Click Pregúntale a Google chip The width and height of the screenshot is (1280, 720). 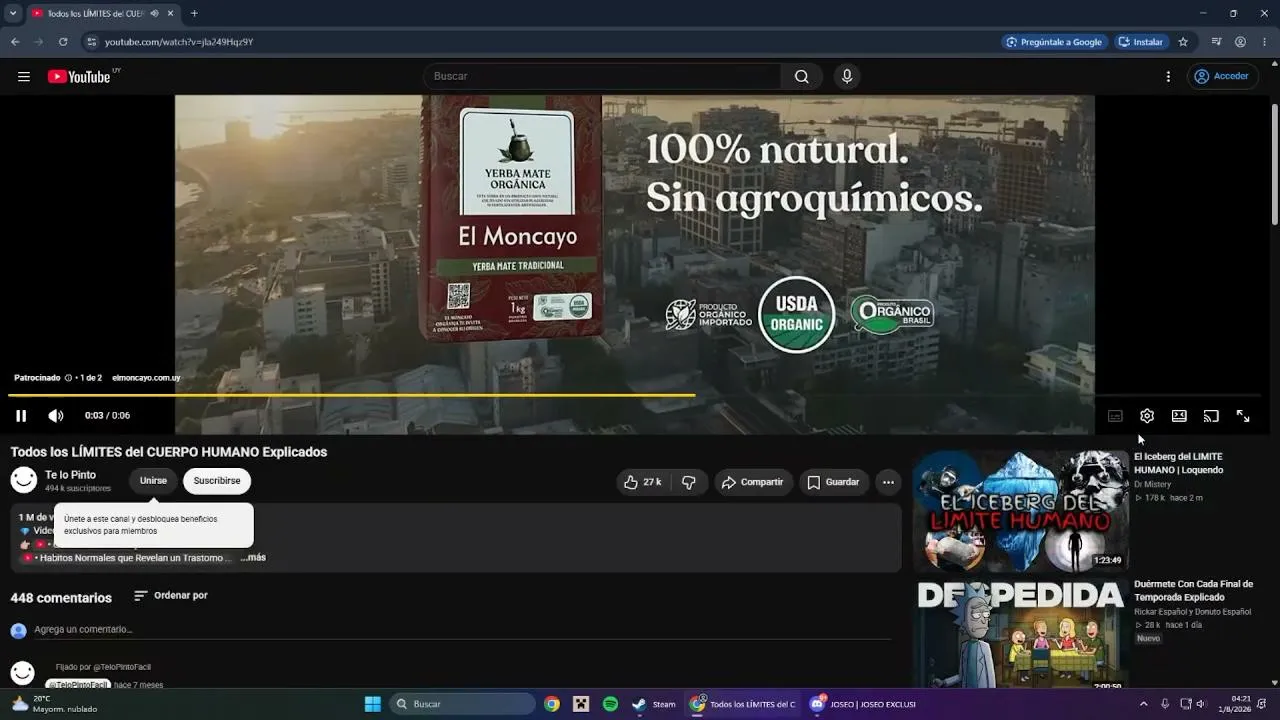point(1054,42)
